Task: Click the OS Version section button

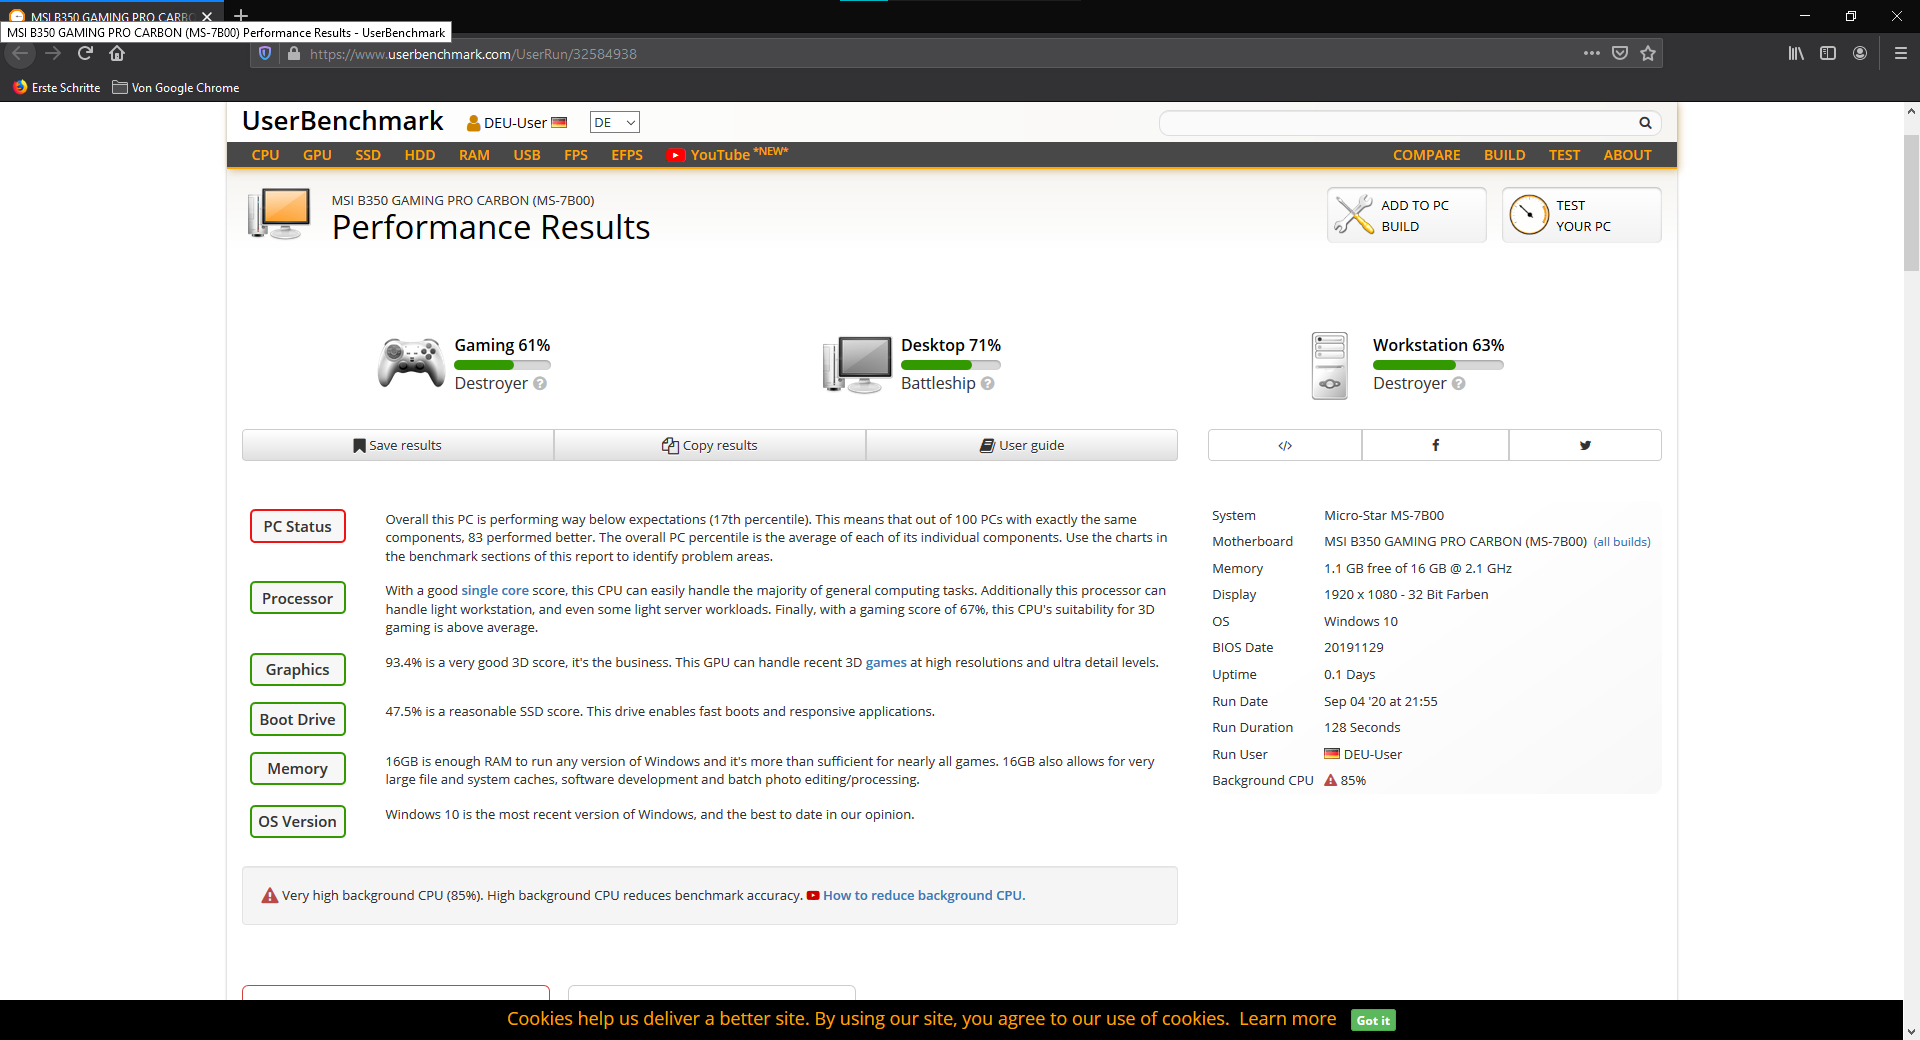Action: 298,821
